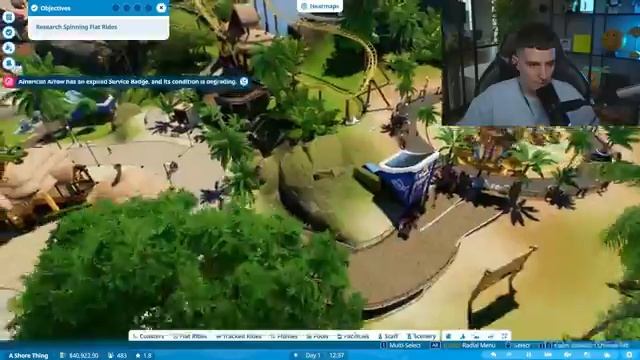Screen dimensions: 640x360
Task: Click the fourth tool icon right of Scenery
Action: (x=490, y=336)
